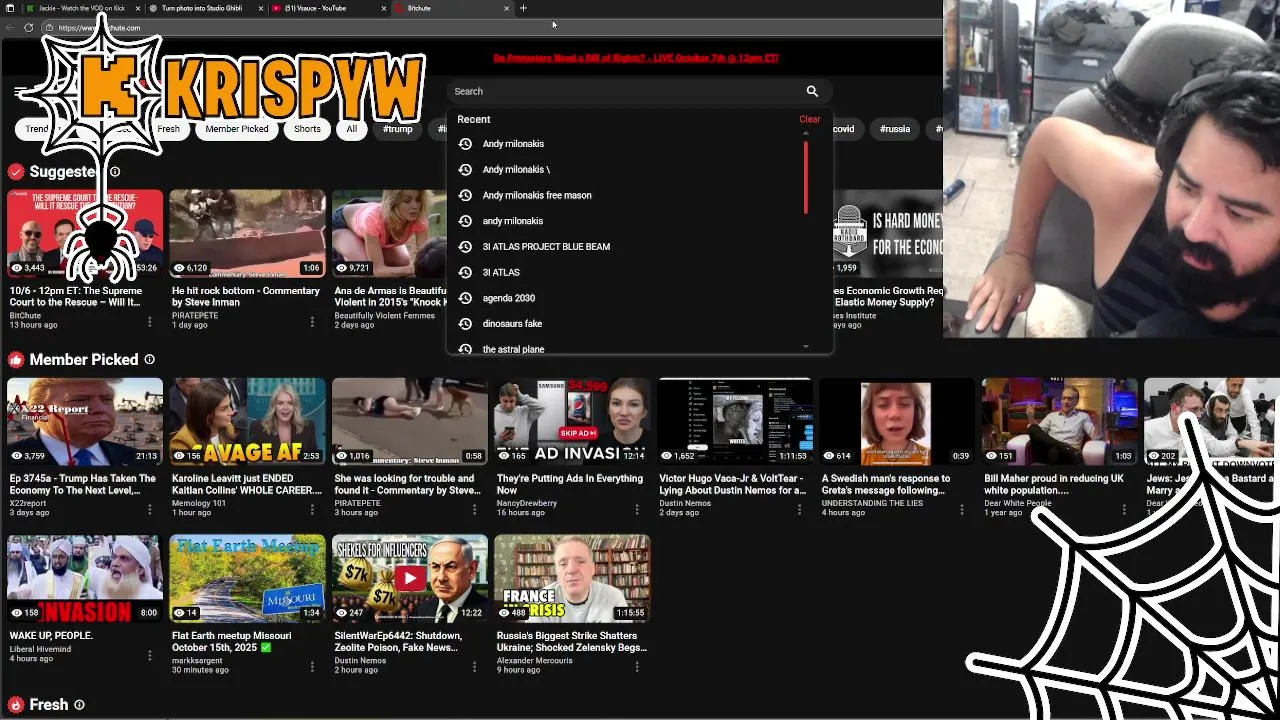Click site info icon in address bar
1280x720 pixels.
(x=48, y=28)
